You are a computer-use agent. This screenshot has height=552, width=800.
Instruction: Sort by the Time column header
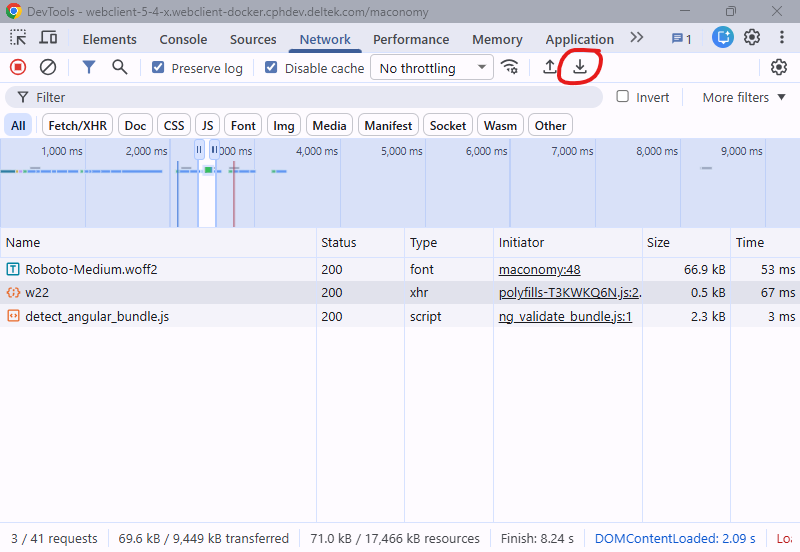(765, 242)
